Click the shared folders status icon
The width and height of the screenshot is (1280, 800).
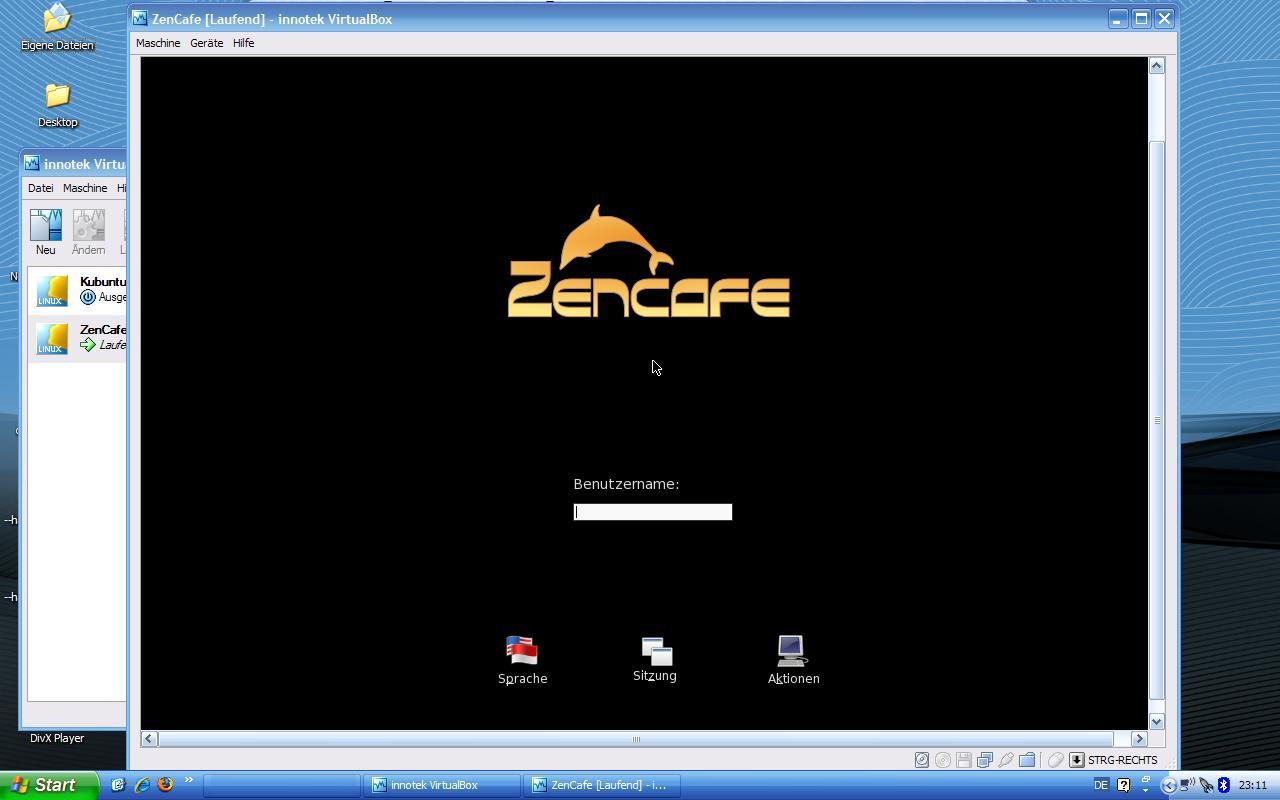pyautogui.click(x=1027, y=760)
